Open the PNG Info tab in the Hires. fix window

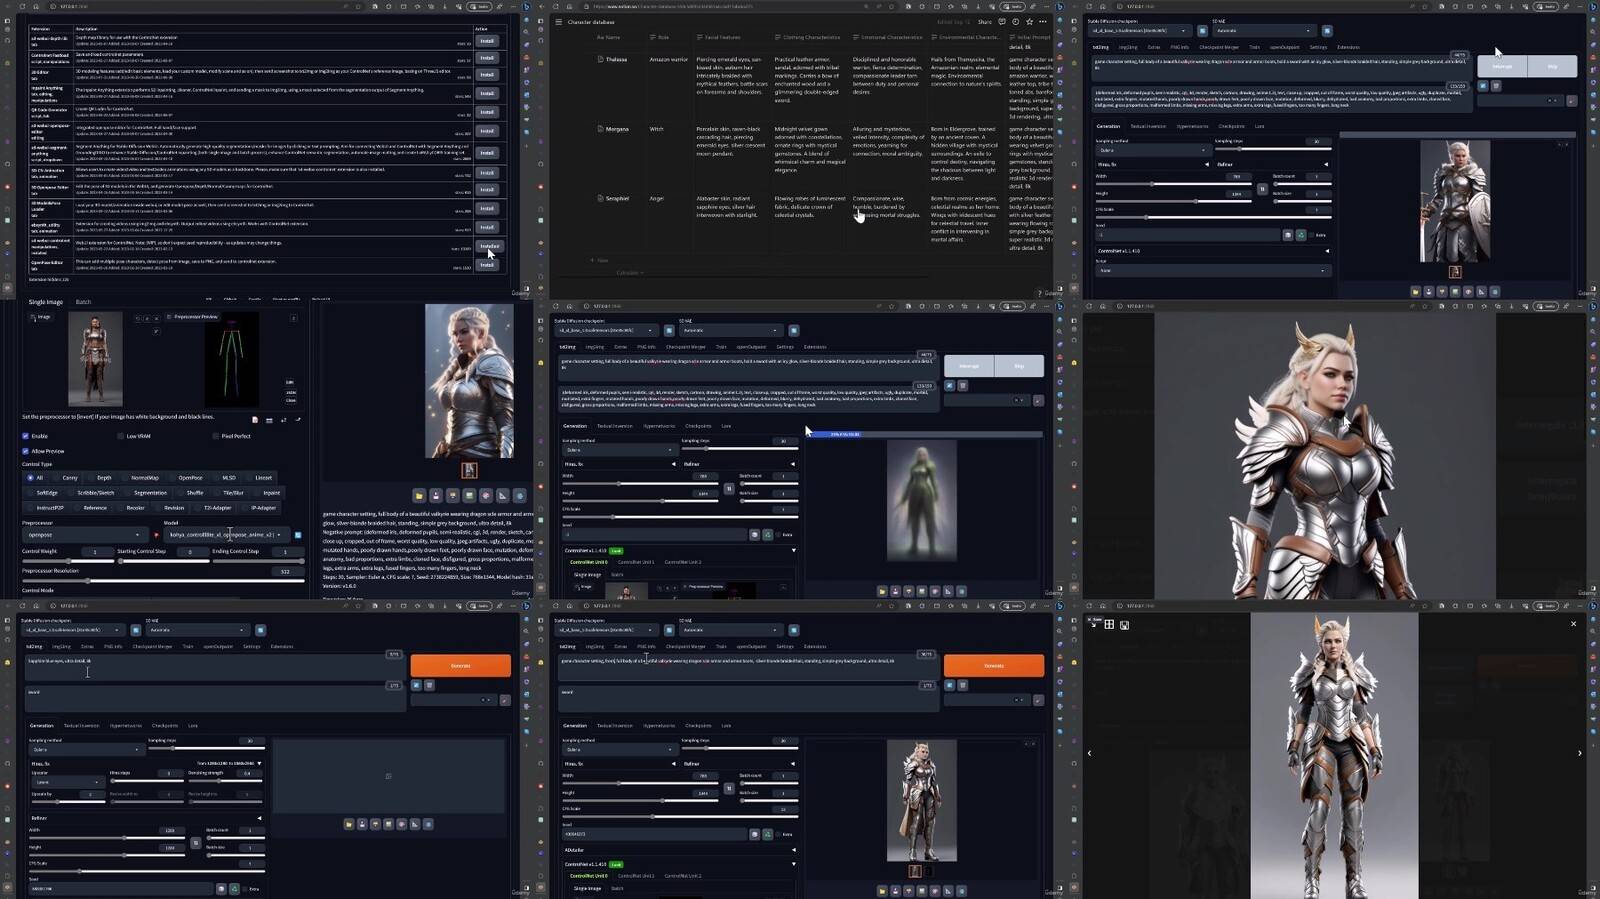113,647
